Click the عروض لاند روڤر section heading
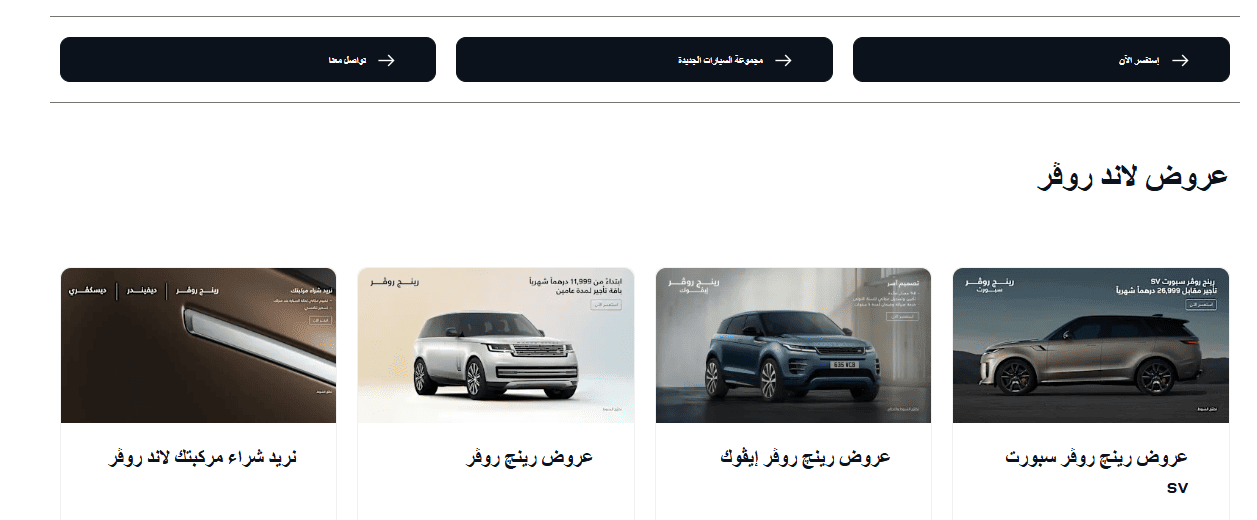1257x520 pixels. pyautogui.click(x=1131, y=176)
